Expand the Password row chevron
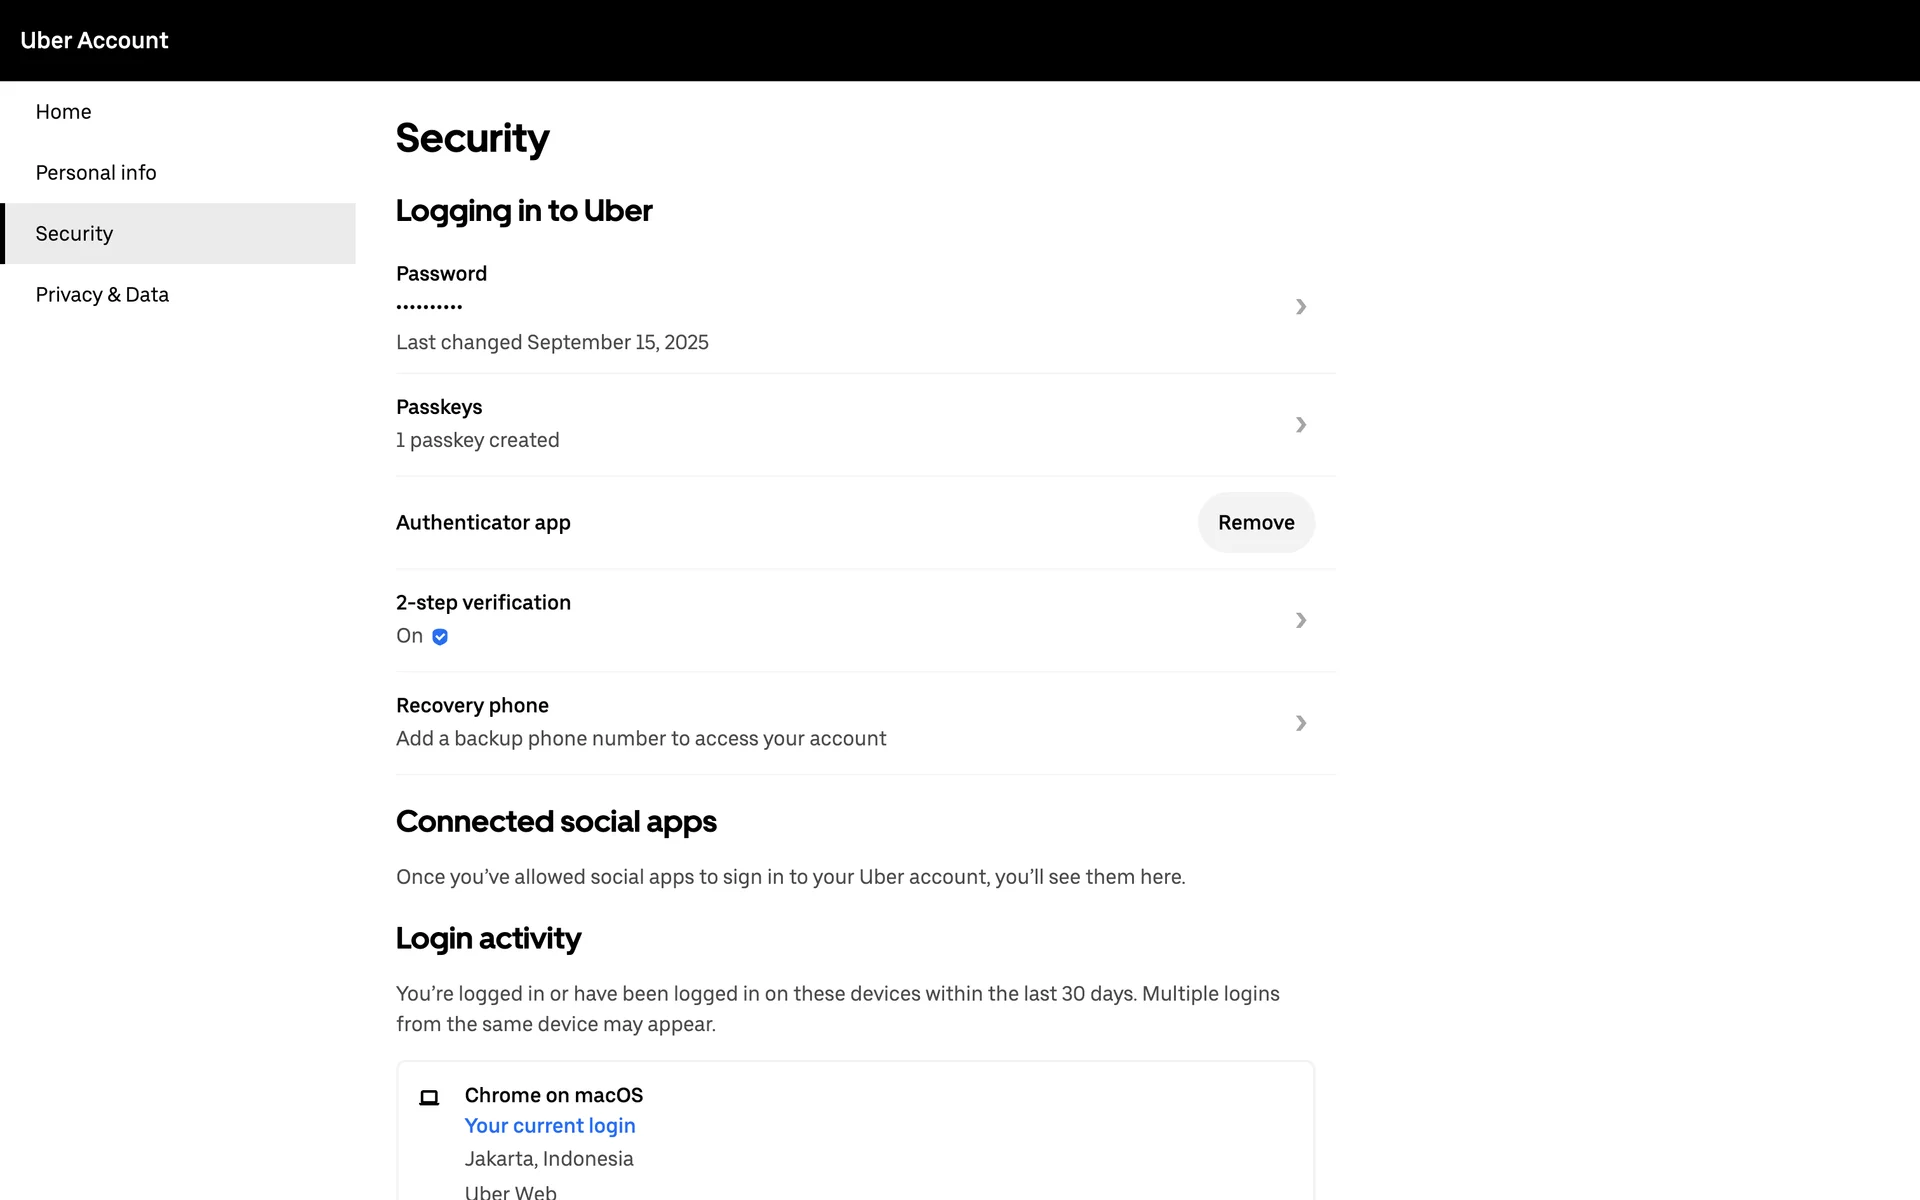 click(x=1300, y=307)
